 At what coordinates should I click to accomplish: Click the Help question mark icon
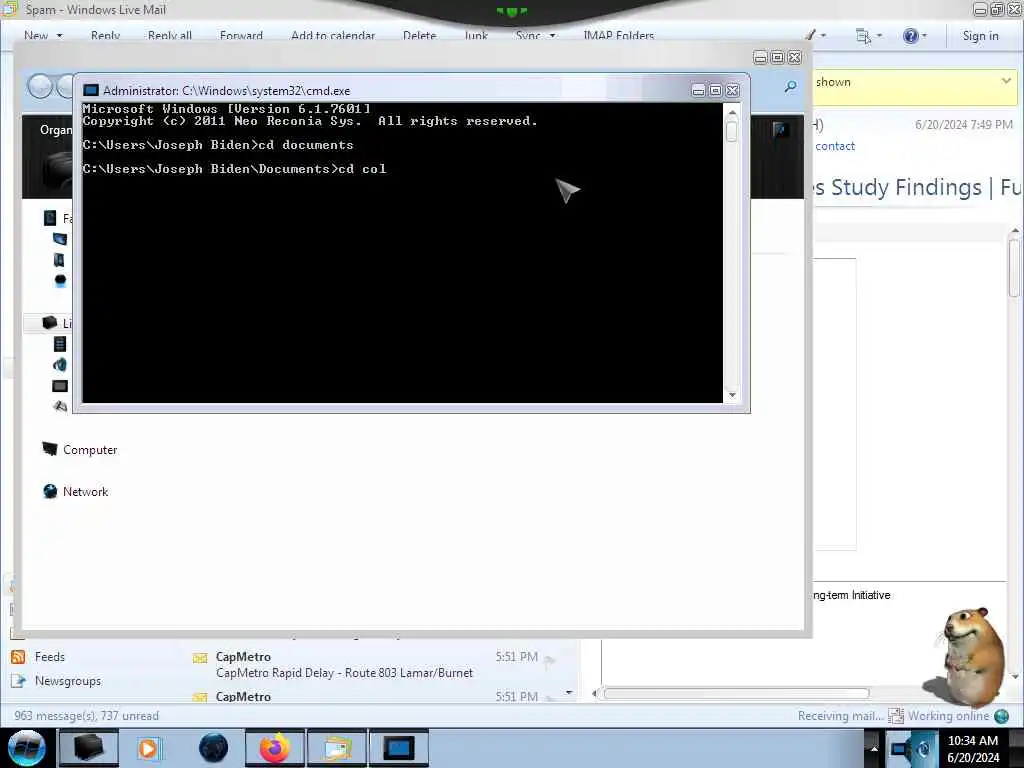pos(910,35)
